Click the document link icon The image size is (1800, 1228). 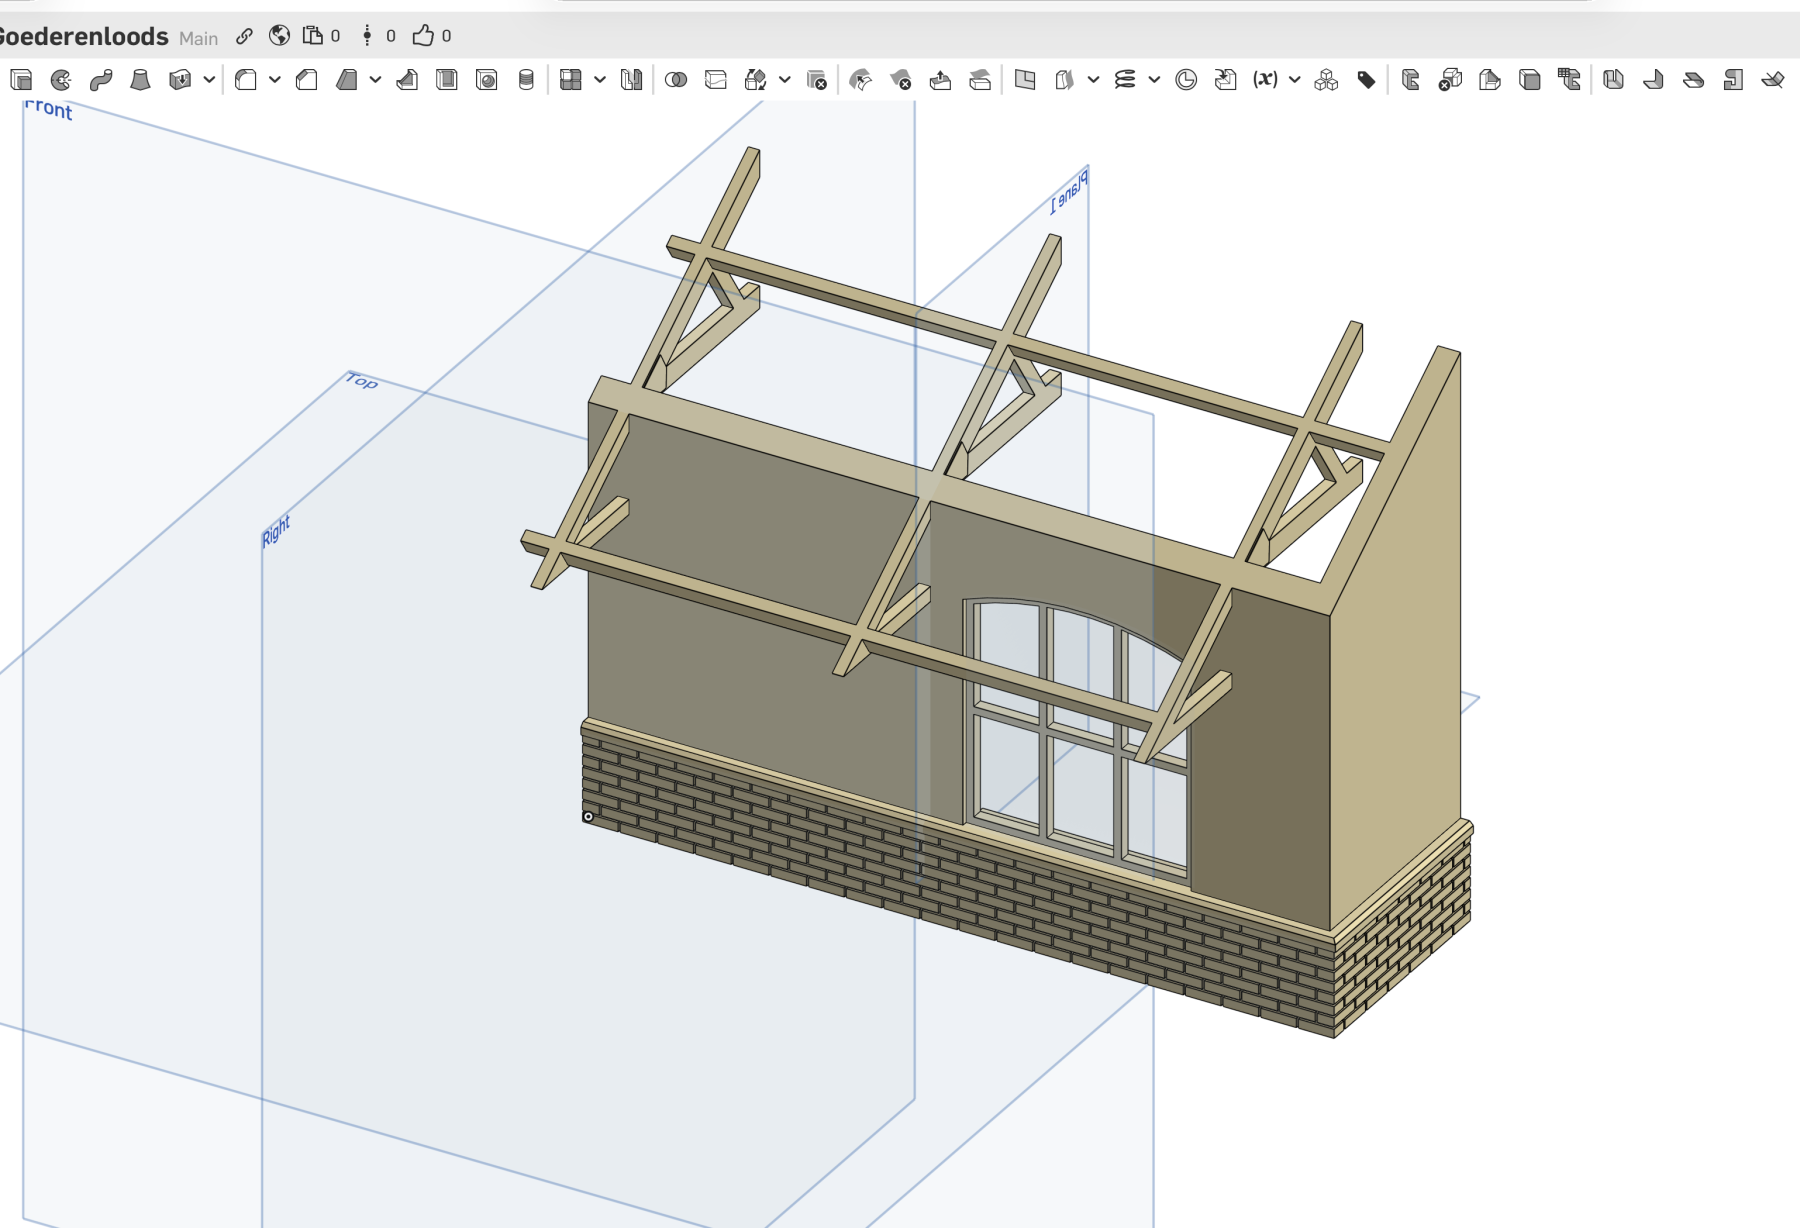(x=244, y=36)
